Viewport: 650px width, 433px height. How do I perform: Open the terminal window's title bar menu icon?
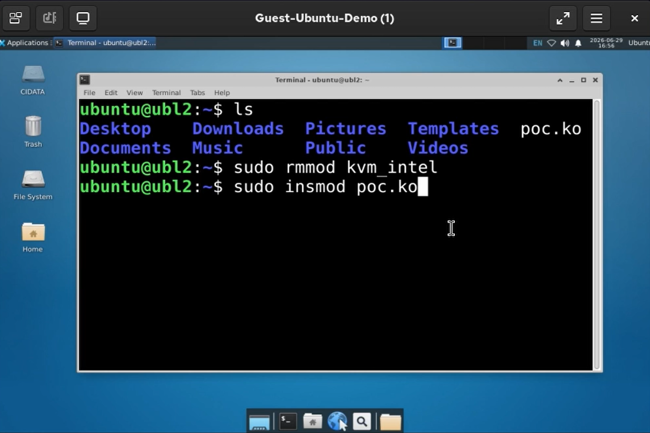(85, 80)
